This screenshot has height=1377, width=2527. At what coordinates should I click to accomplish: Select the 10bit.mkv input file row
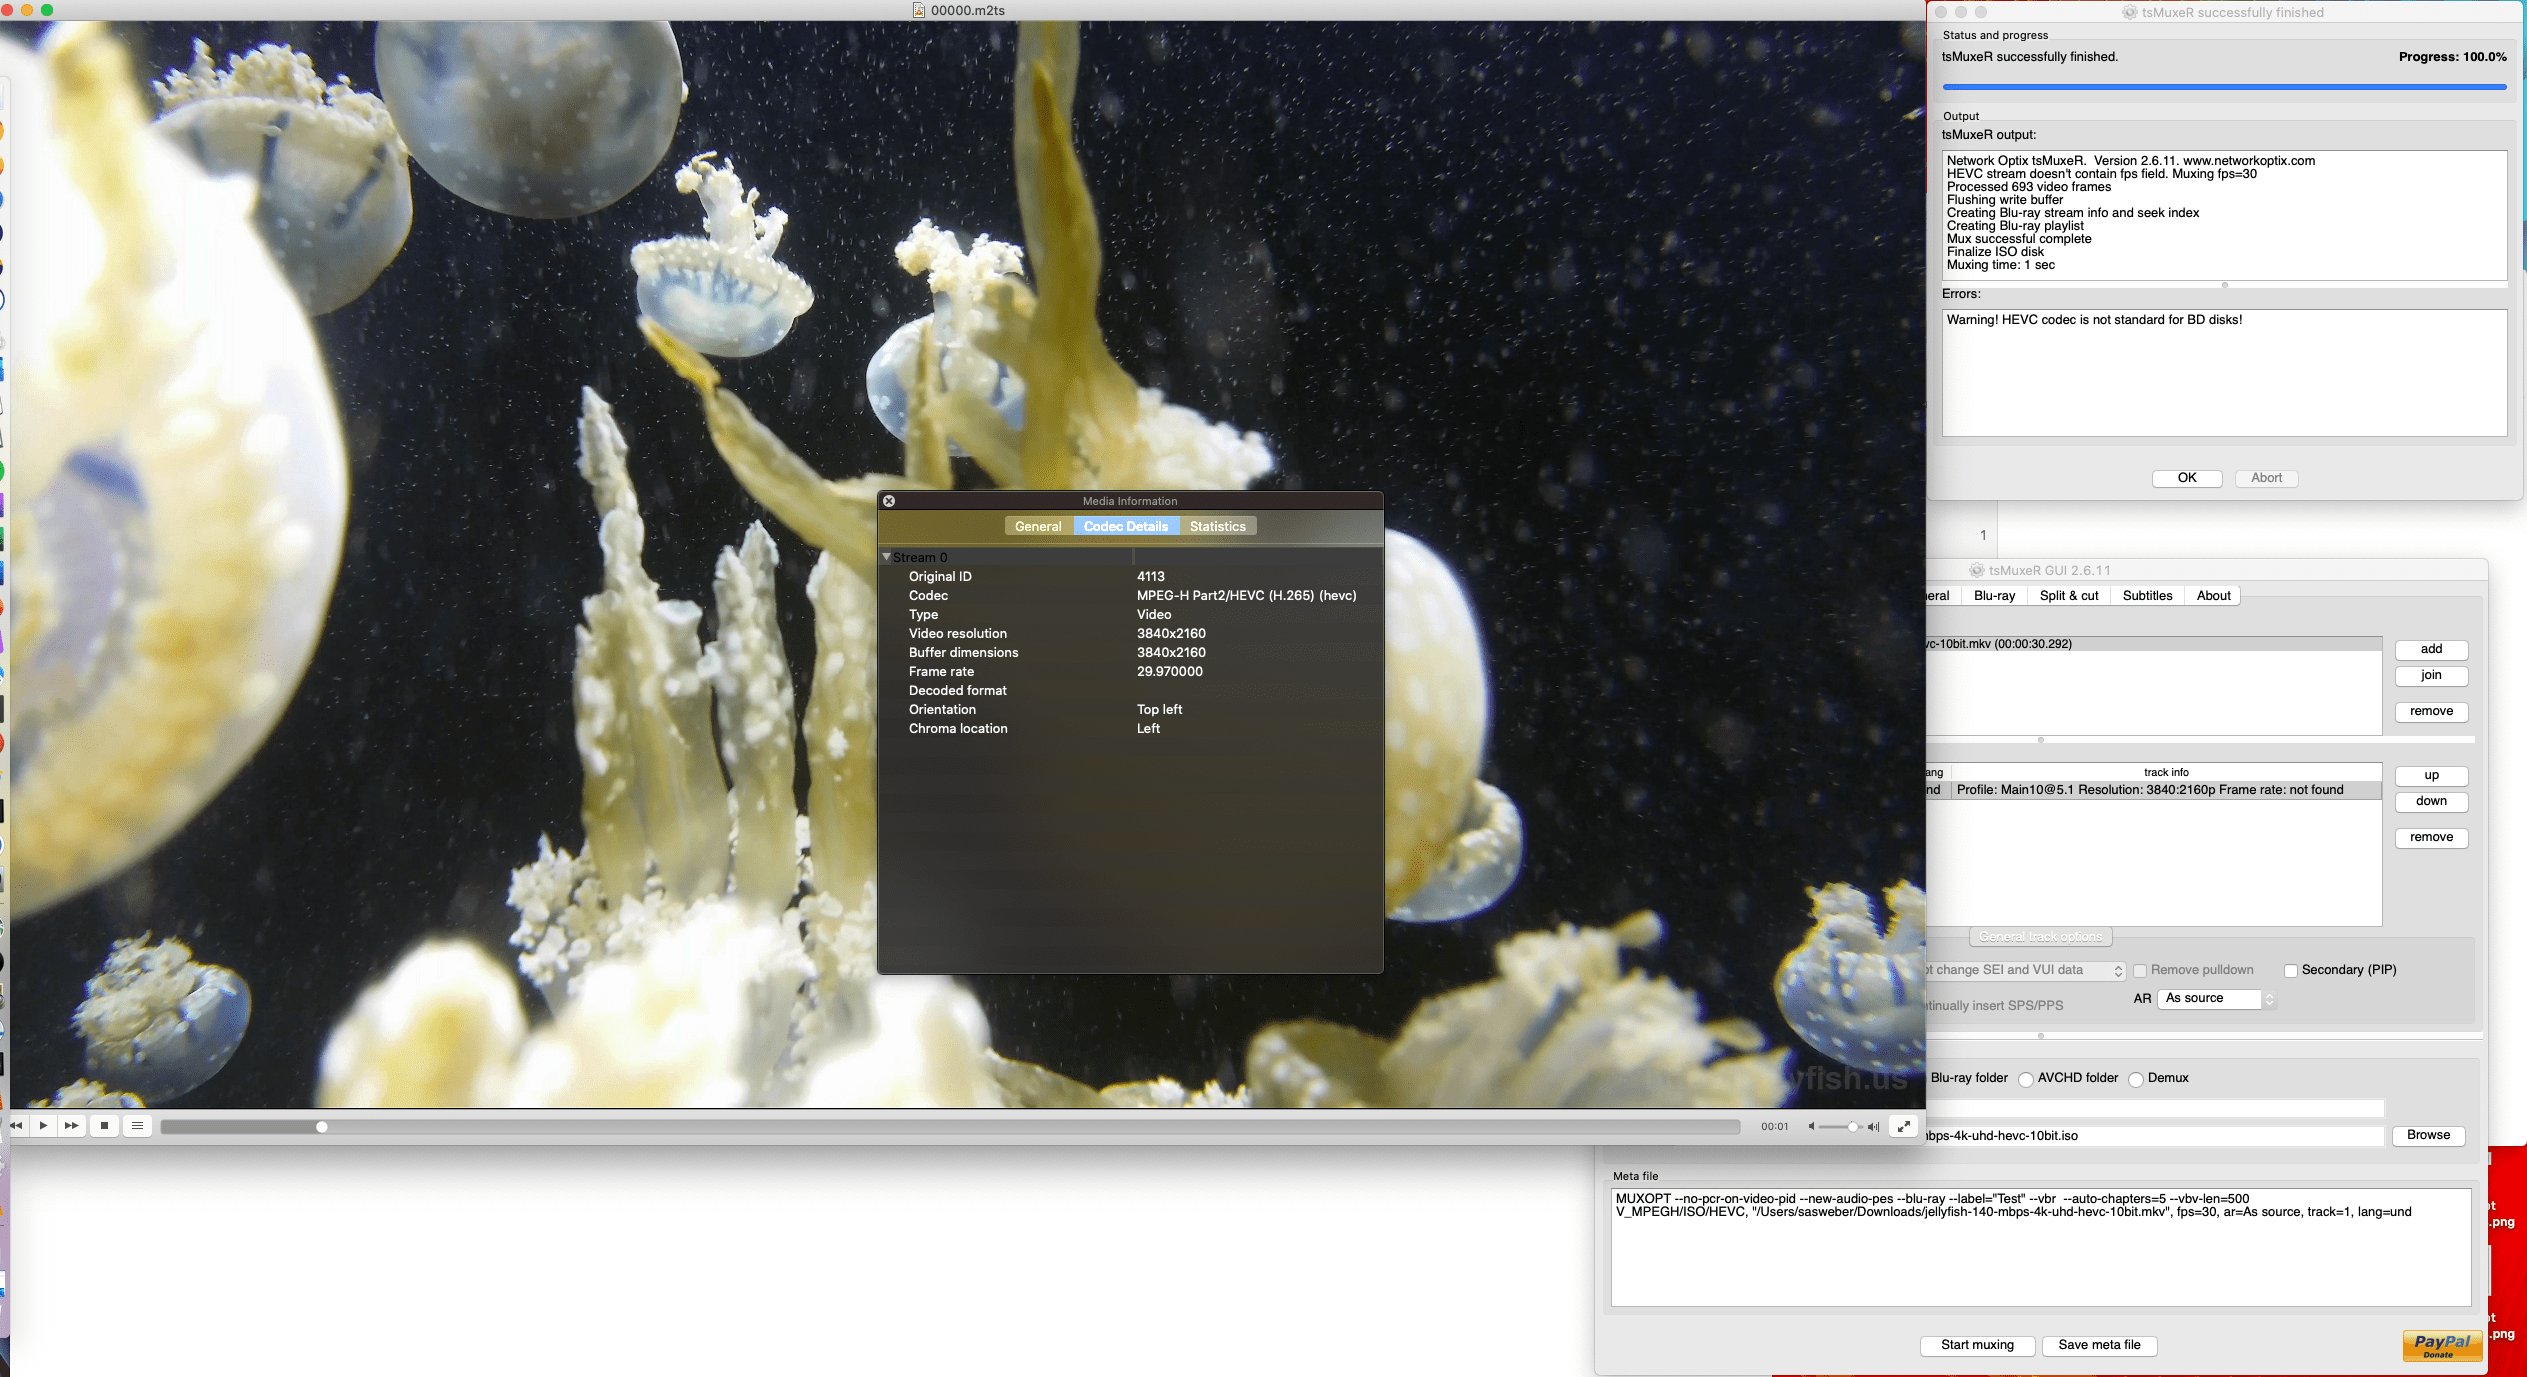click(2154, 644)
